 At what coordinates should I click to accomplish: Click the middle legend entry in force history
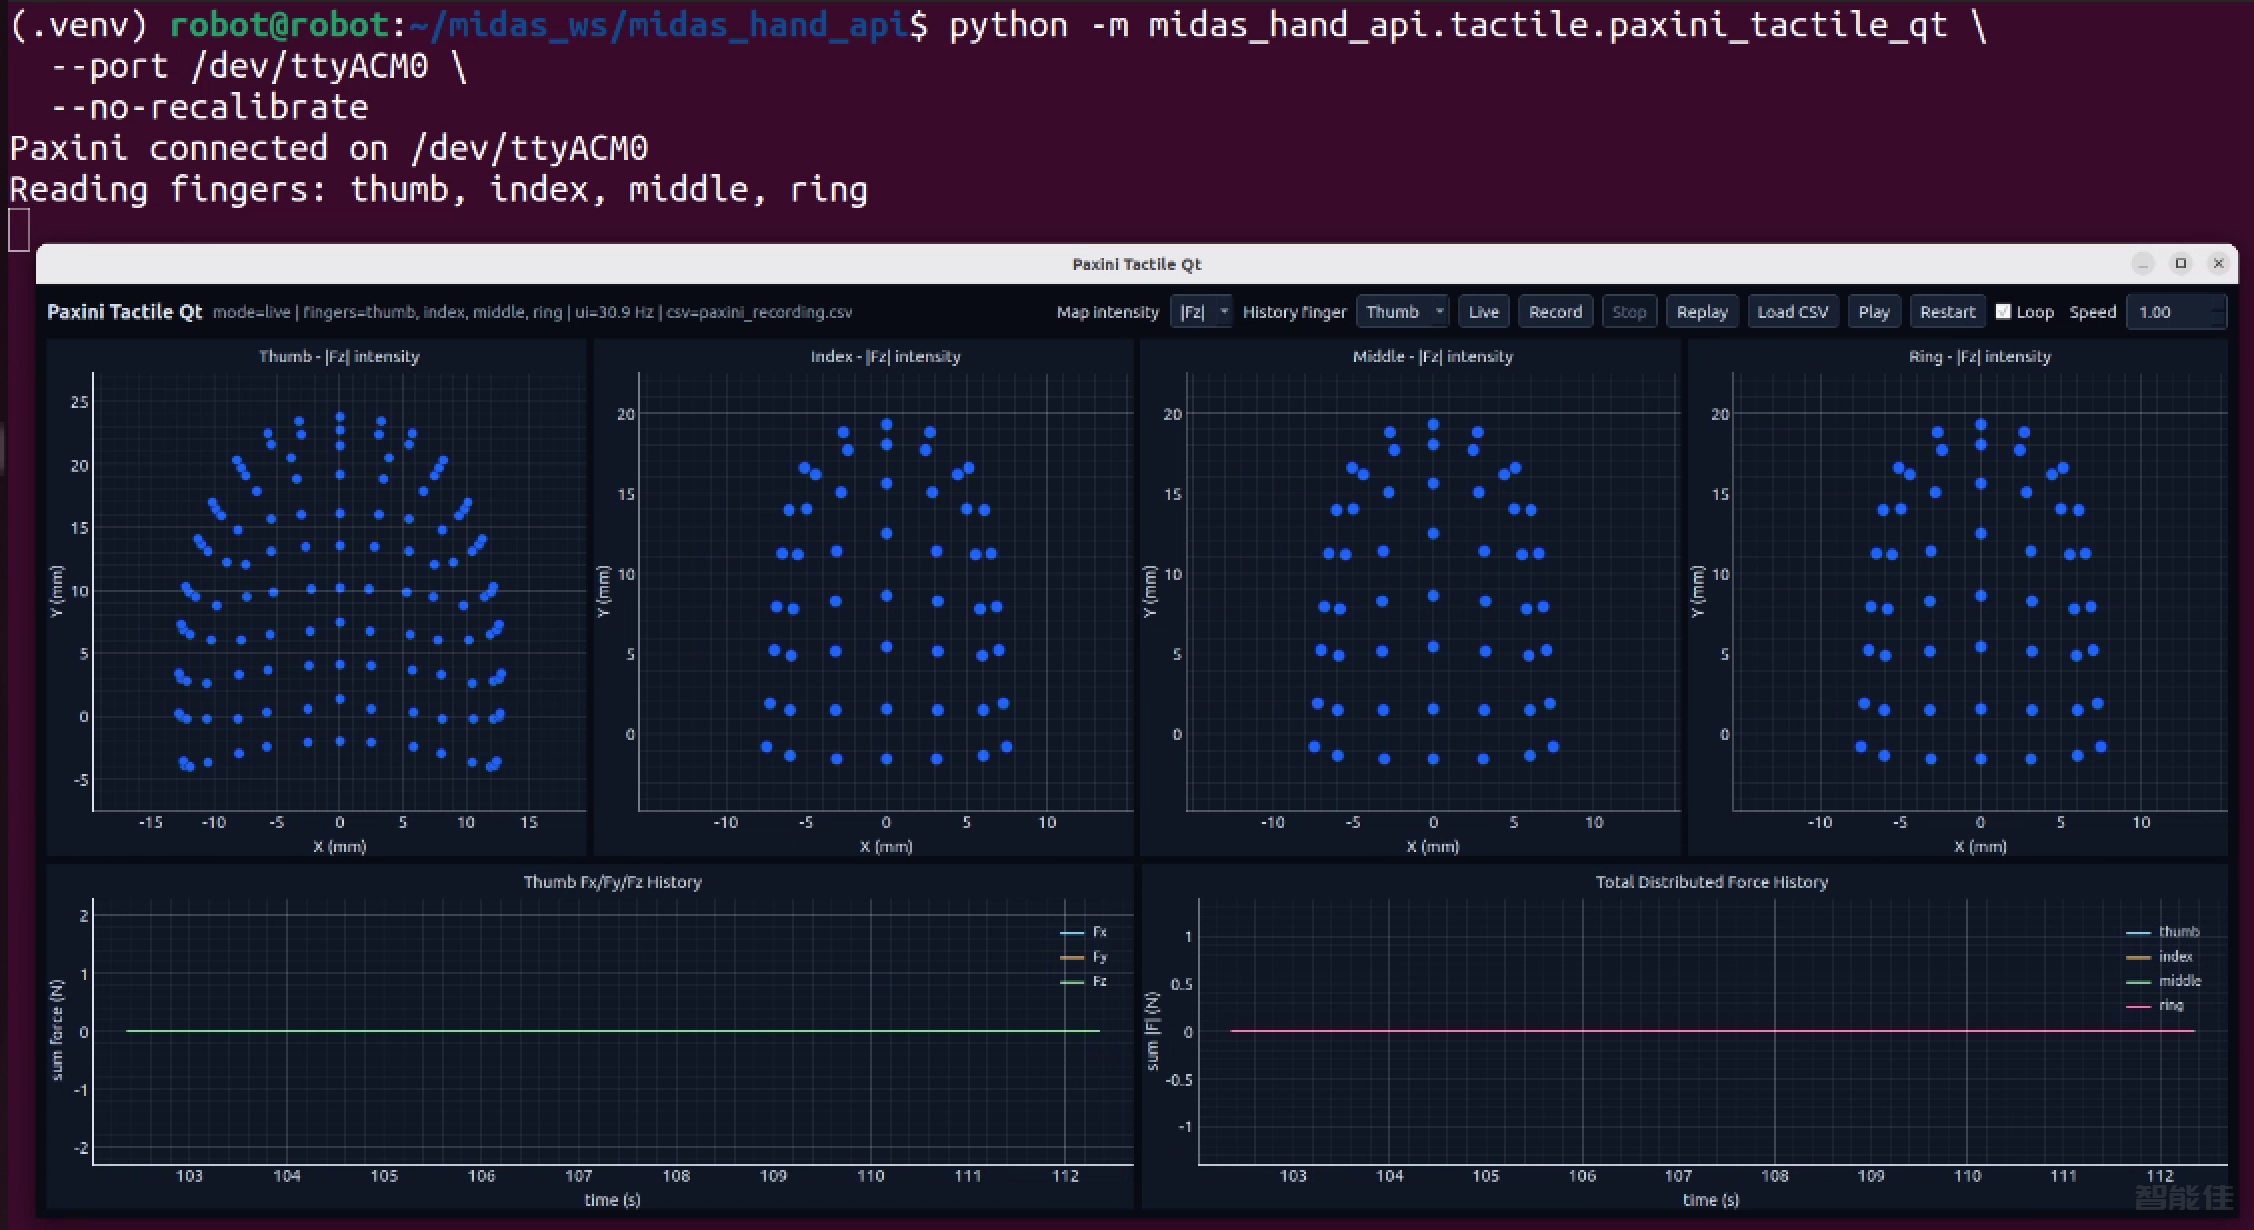(x=2163, y=981)
